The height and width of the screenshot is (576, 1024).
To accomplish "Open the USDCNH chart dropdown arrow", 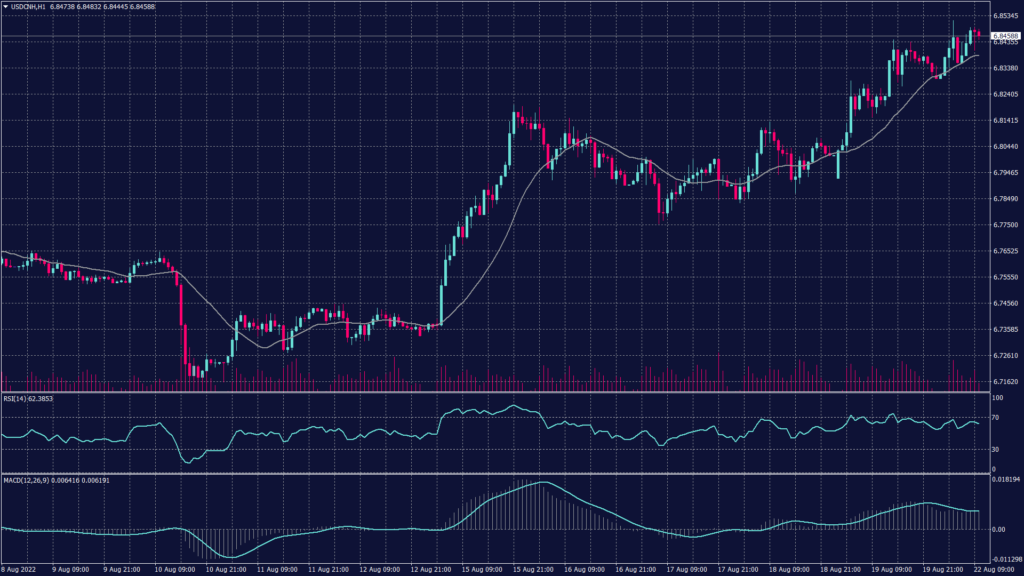I will point(8,6).
